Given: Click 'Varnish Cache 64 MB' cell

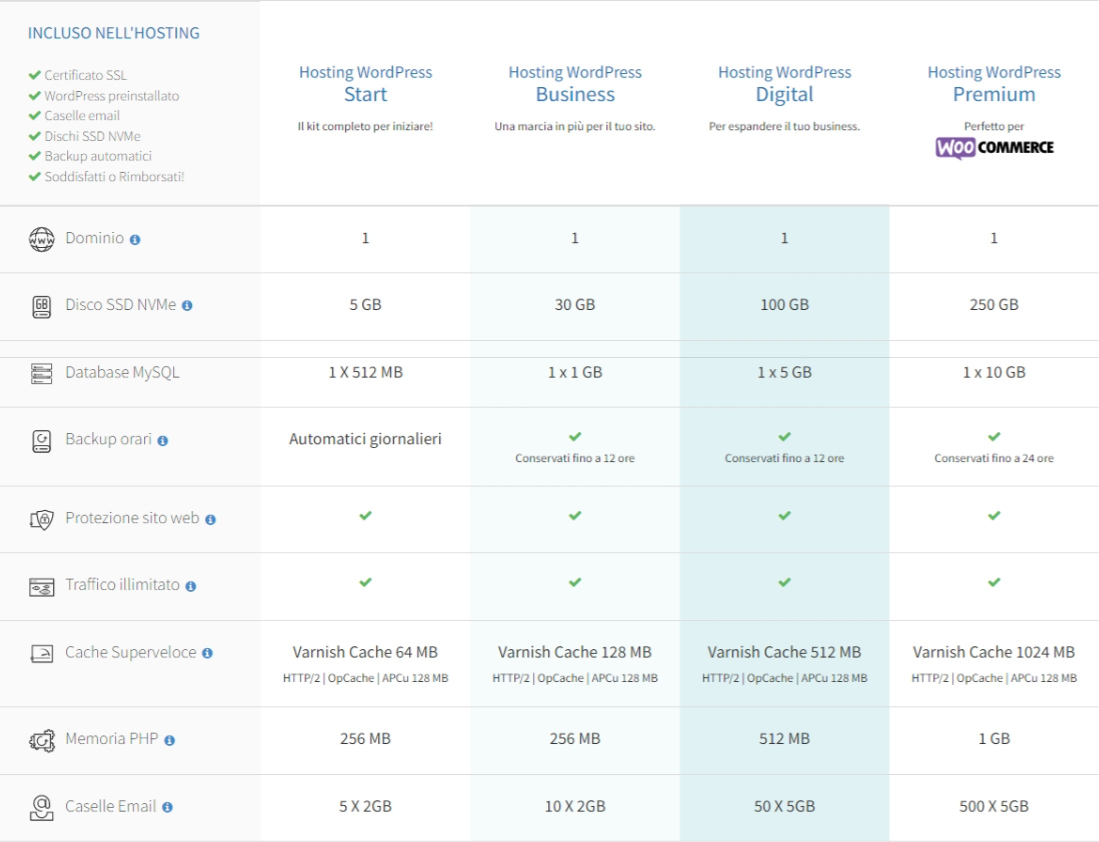Looking at the screenshot, I should 365,652.
